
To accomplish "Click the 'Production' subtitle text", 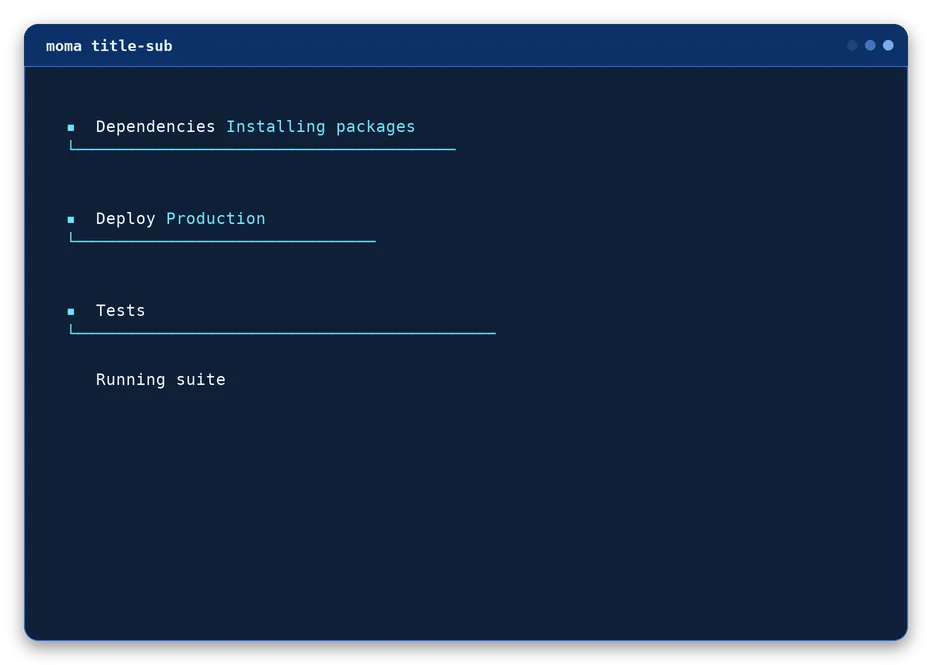I will click(215, 219).
